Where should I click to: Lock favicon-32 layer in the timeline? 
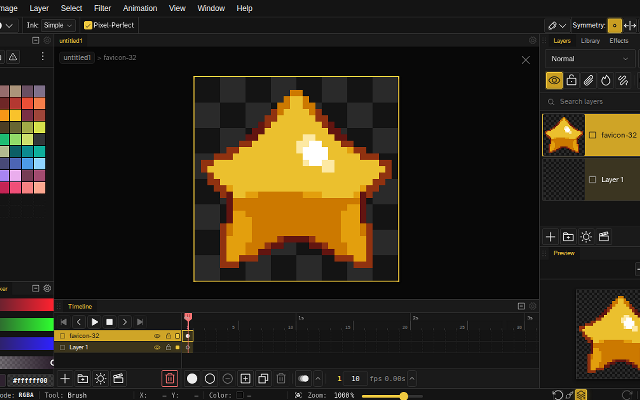168,336
